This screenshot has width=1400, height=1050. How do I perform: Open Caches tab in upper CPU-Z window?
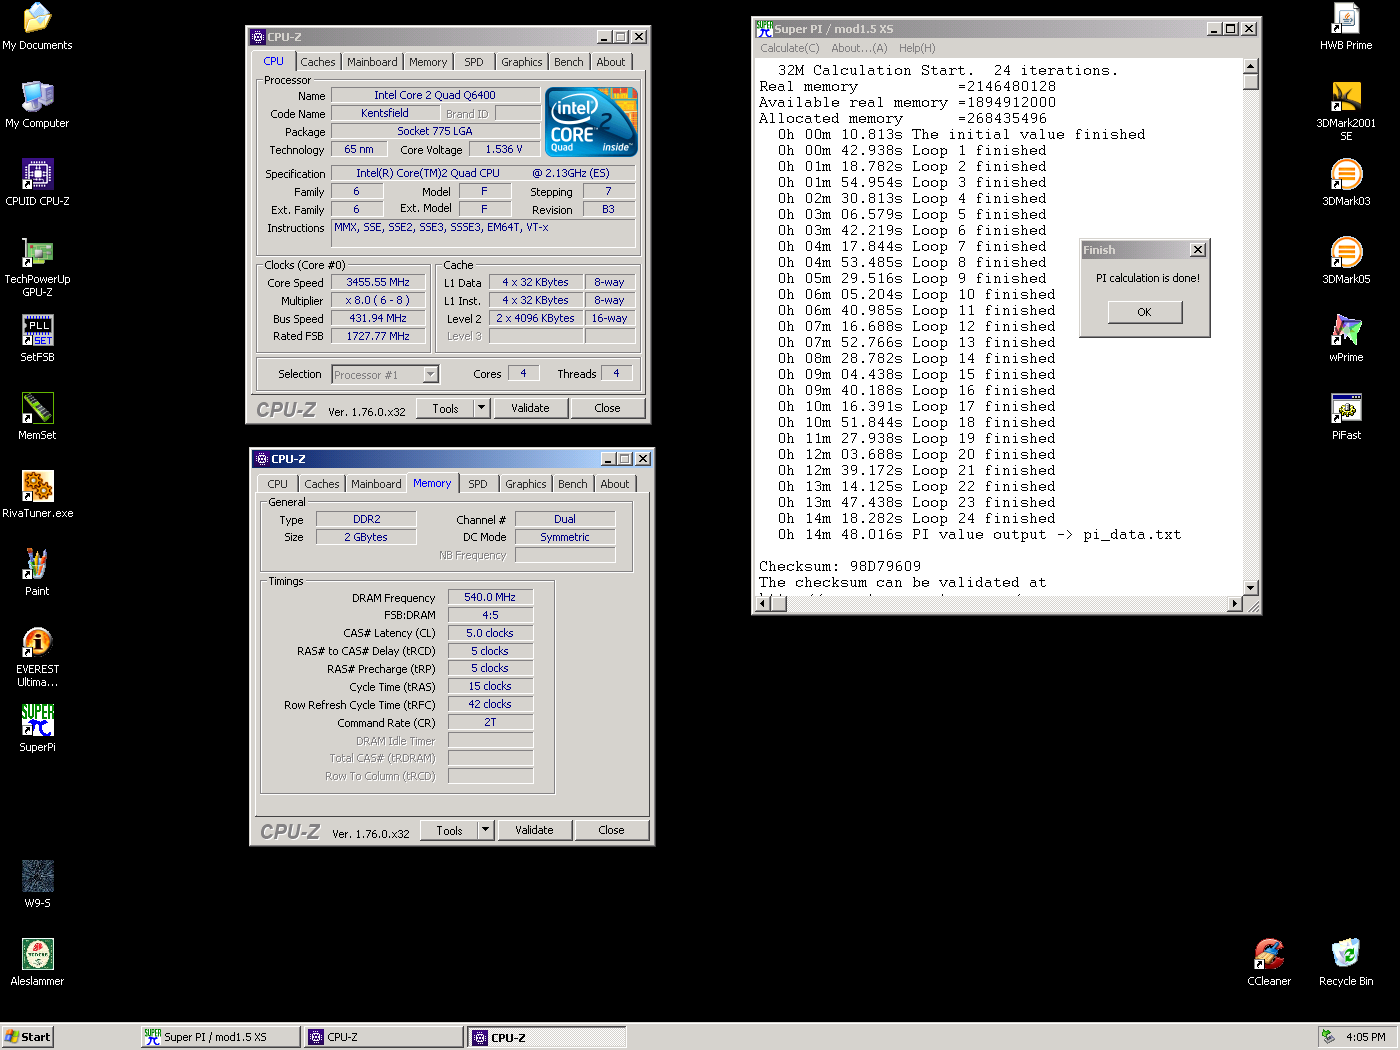pos(318,62)
